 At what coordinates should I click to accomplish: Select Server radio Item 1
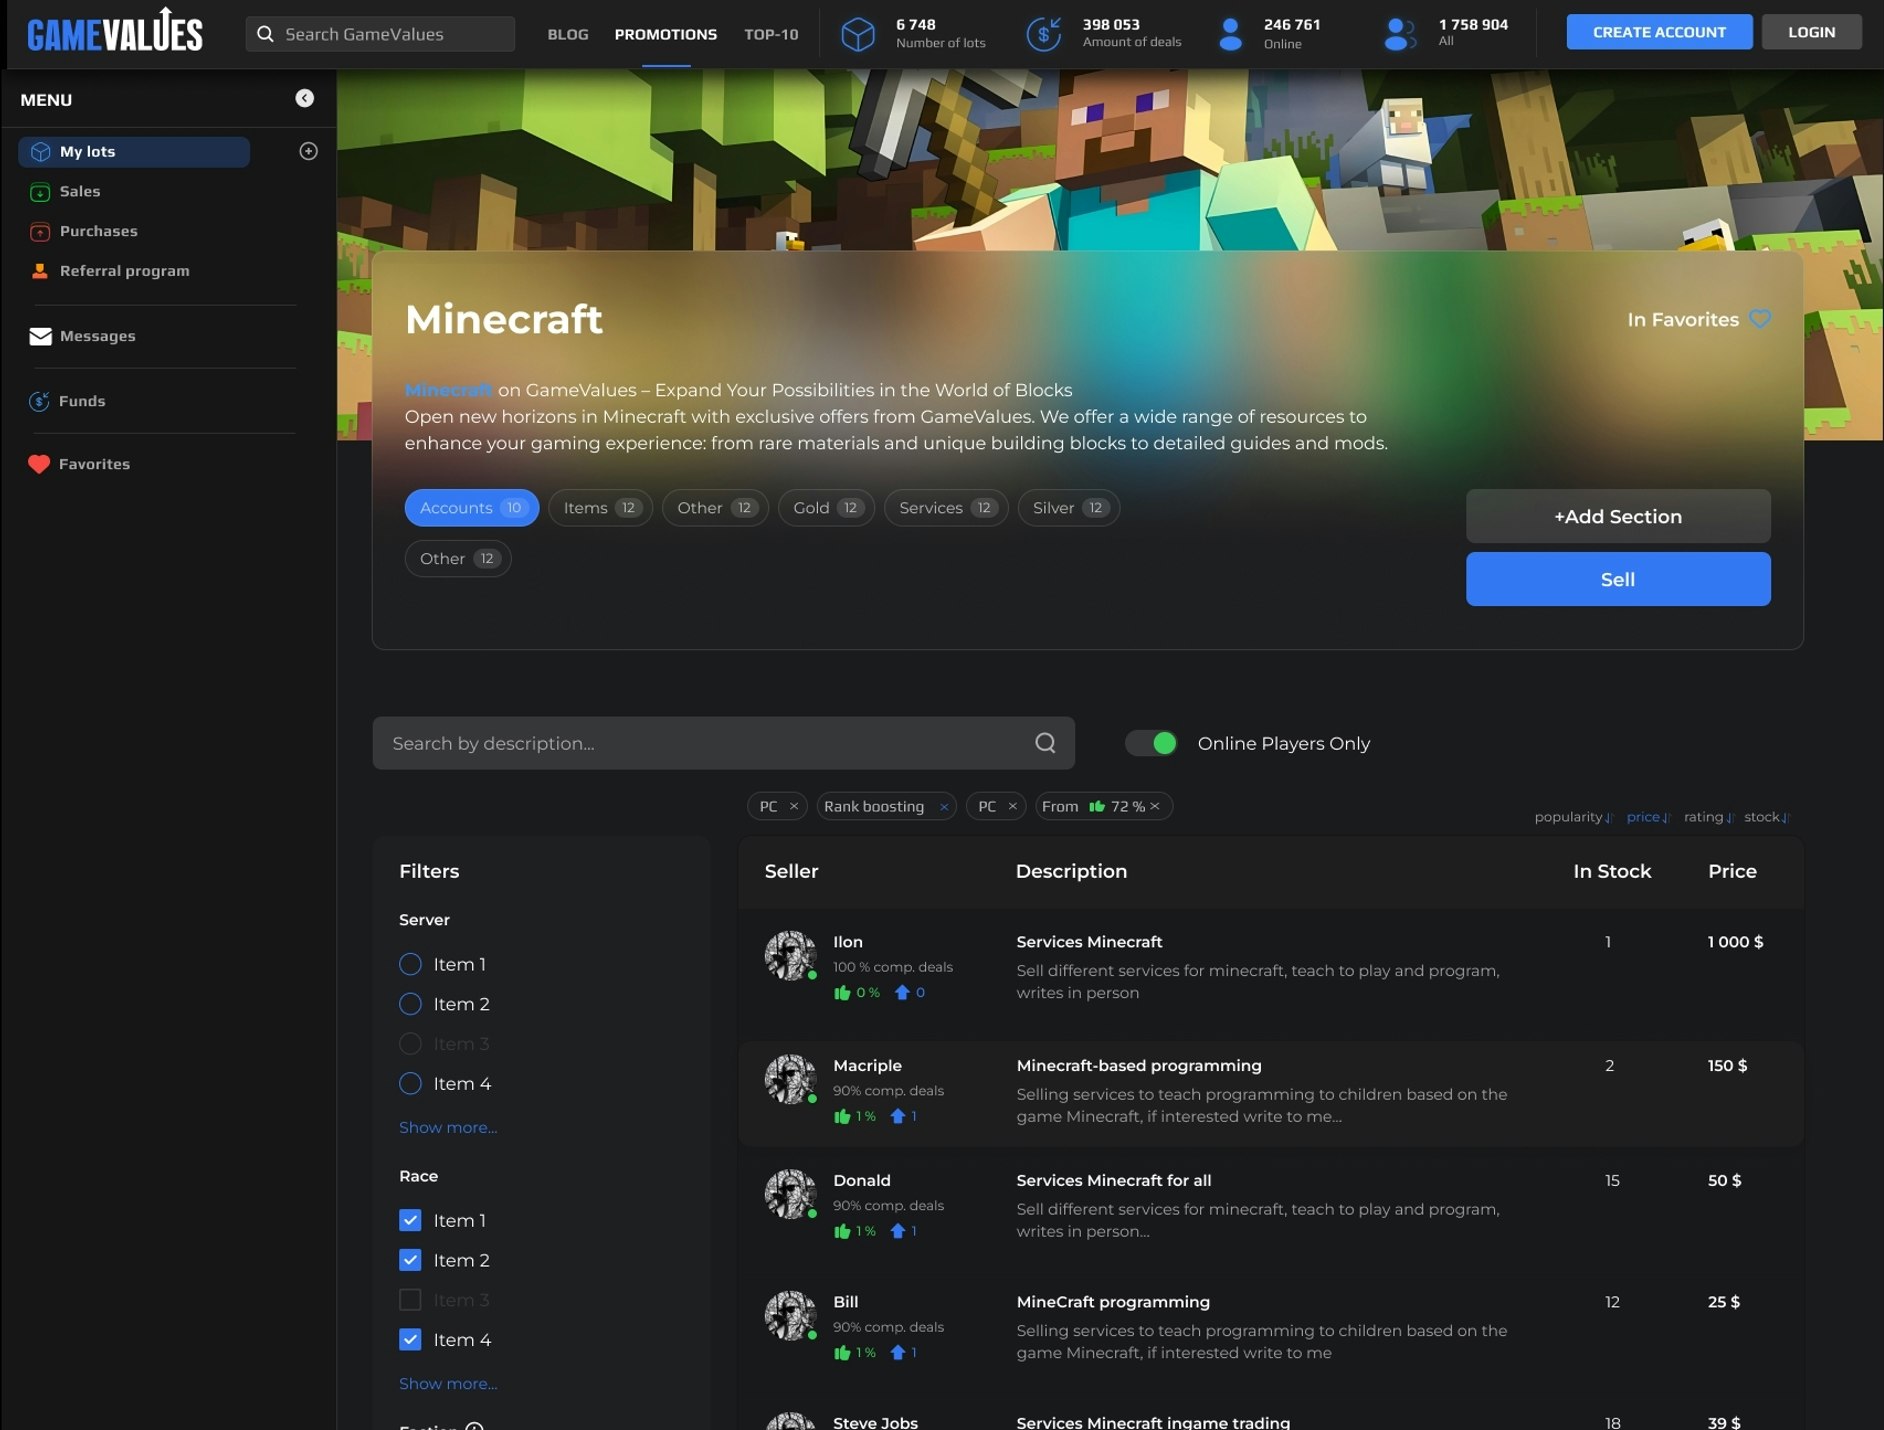click(x=410, y=964)
